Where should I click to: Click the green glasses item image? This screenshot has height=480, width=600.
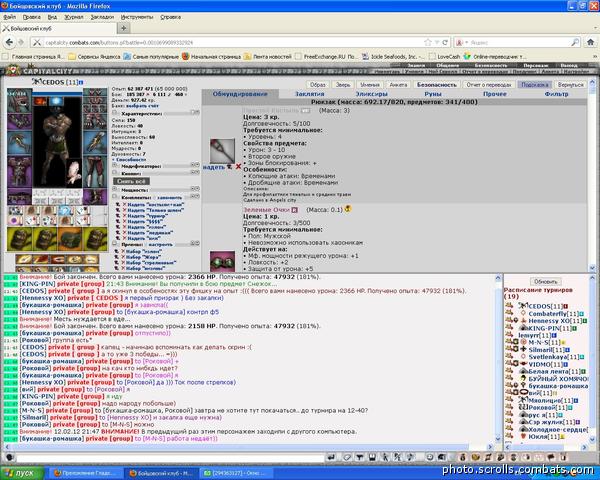pyautogui.click(x=222, y=261)
